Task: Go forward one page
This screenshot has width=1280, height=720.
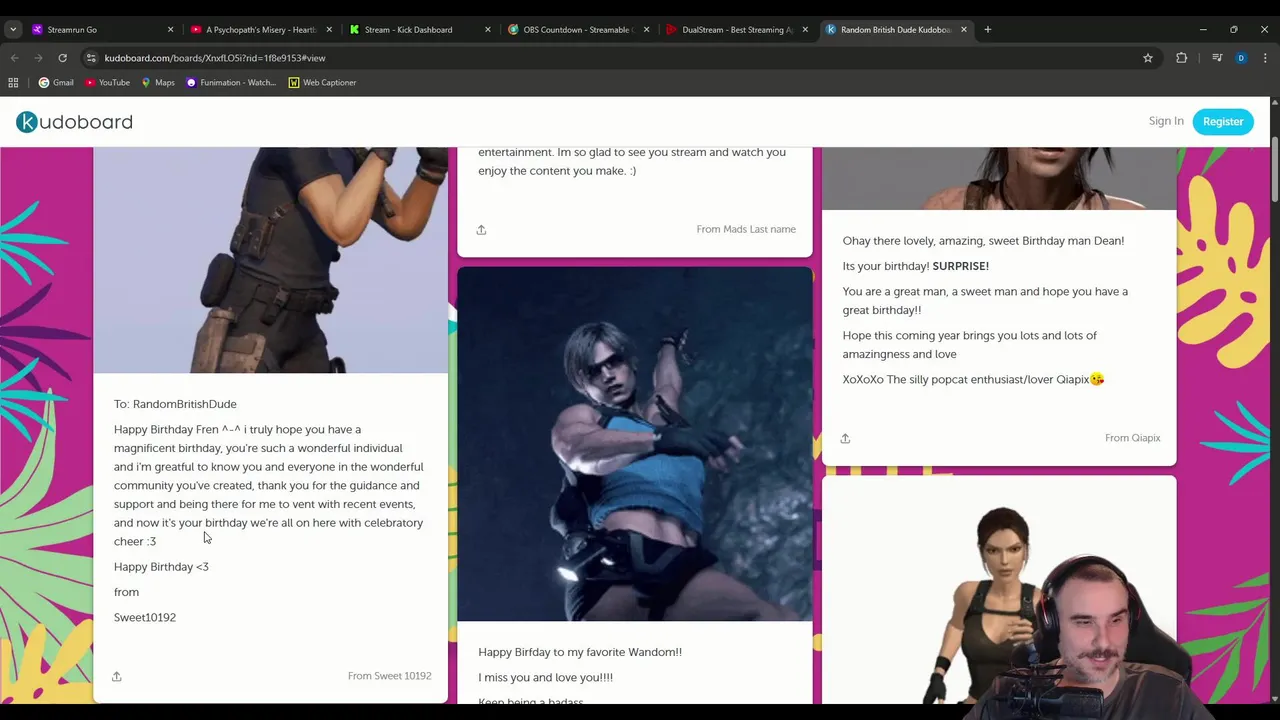Action: click(39, 58)
